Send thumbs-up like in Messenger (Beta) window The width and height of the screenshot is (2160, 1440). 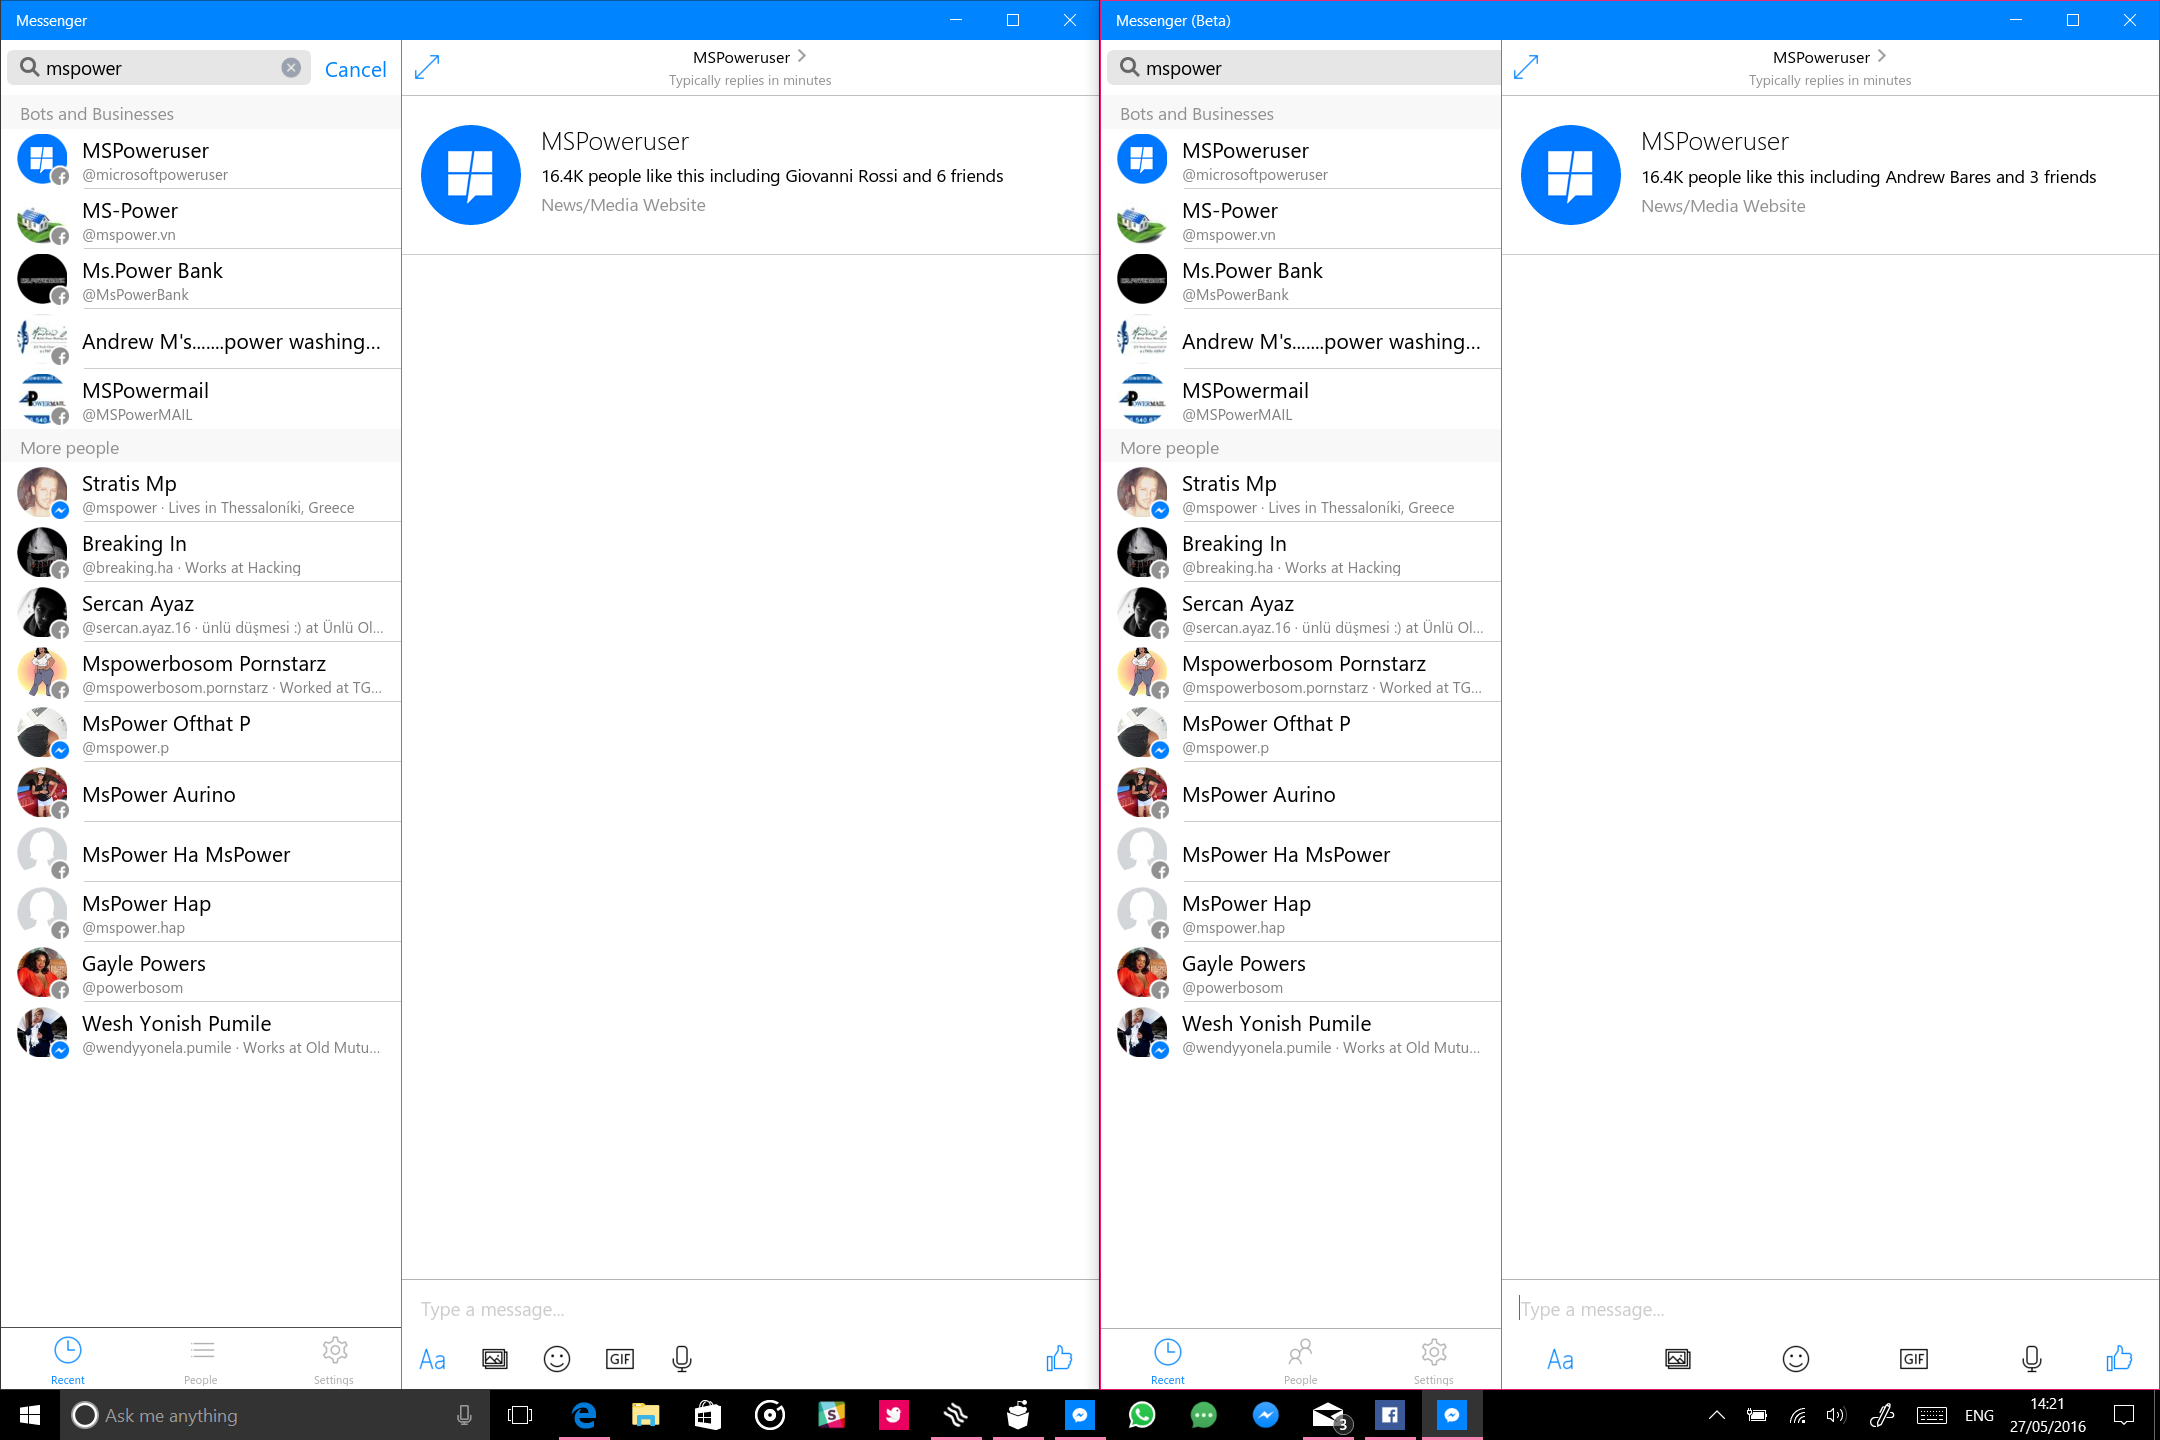coord(2118,1358)
